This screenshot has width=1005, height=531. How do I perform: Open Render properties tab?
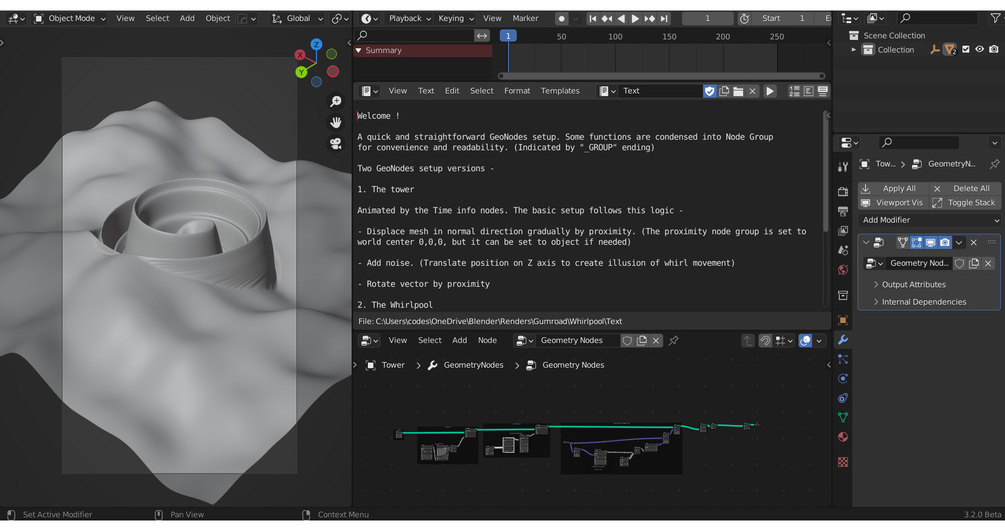point(843,192)
